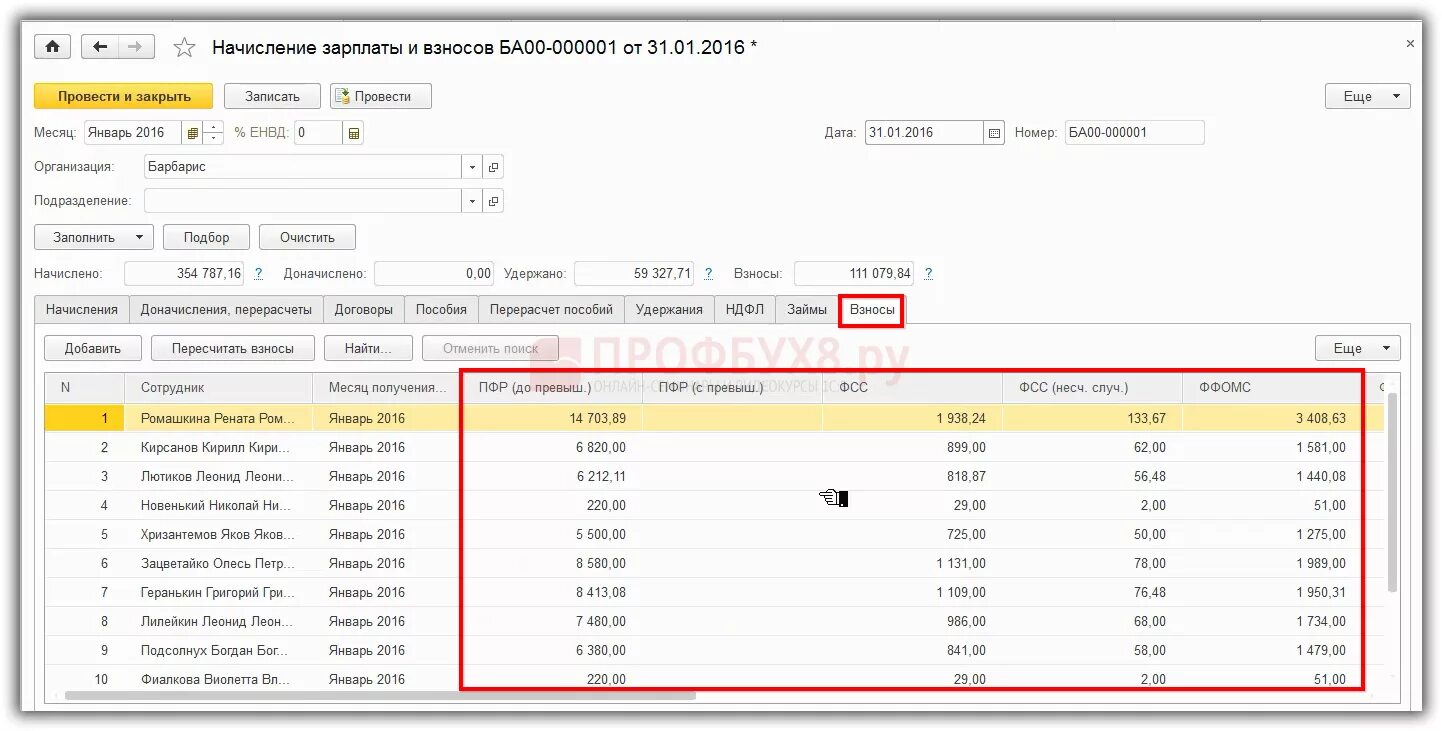
Task: Select employee Фиалкова Виолетта row
Action: pyautogui.click(x=714, y=679)
